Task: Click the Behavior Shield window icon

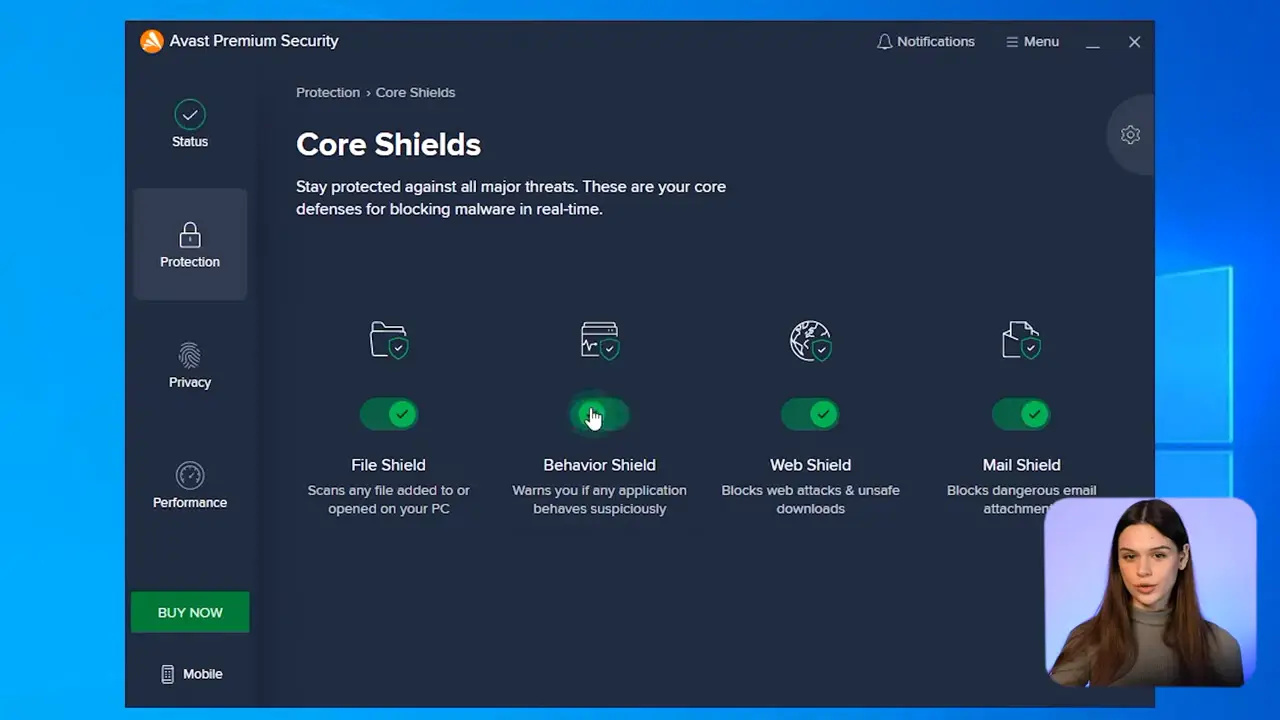Action: 600,340
